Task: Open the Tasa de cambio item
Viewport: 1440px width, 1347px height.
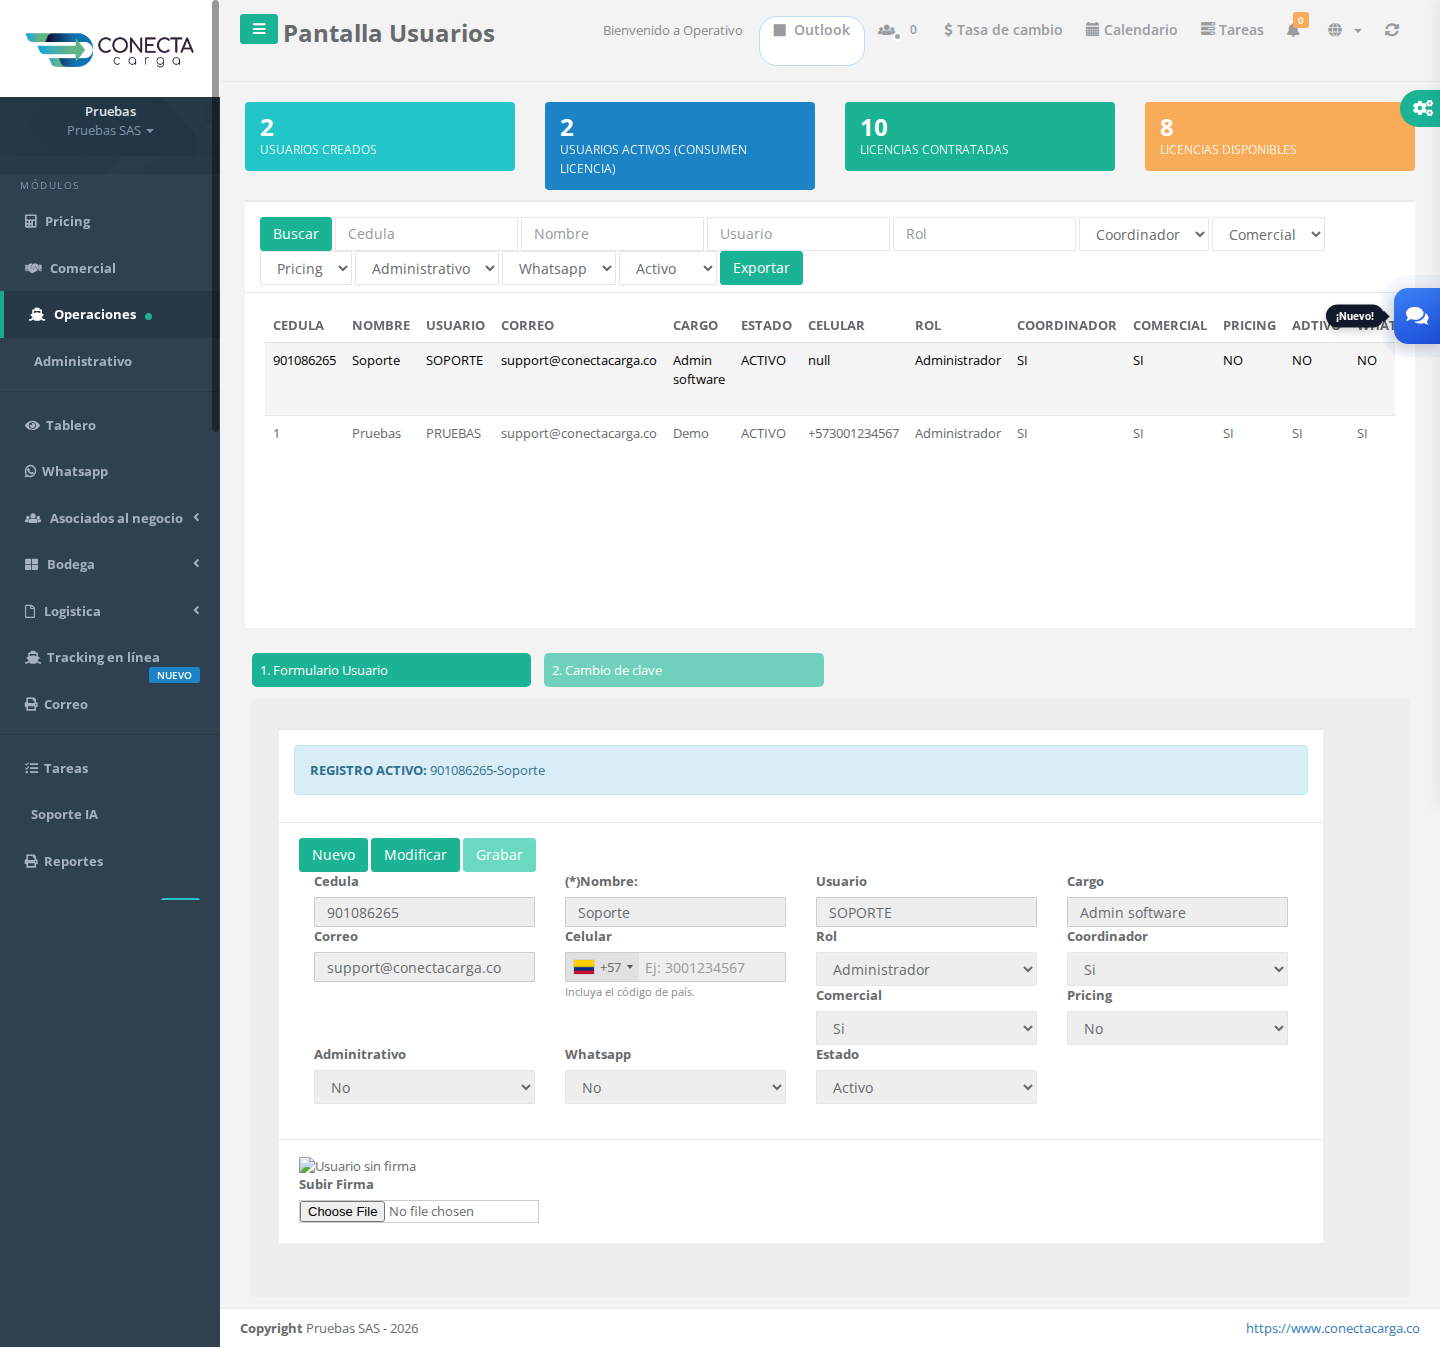Action: click(1003, 30)
